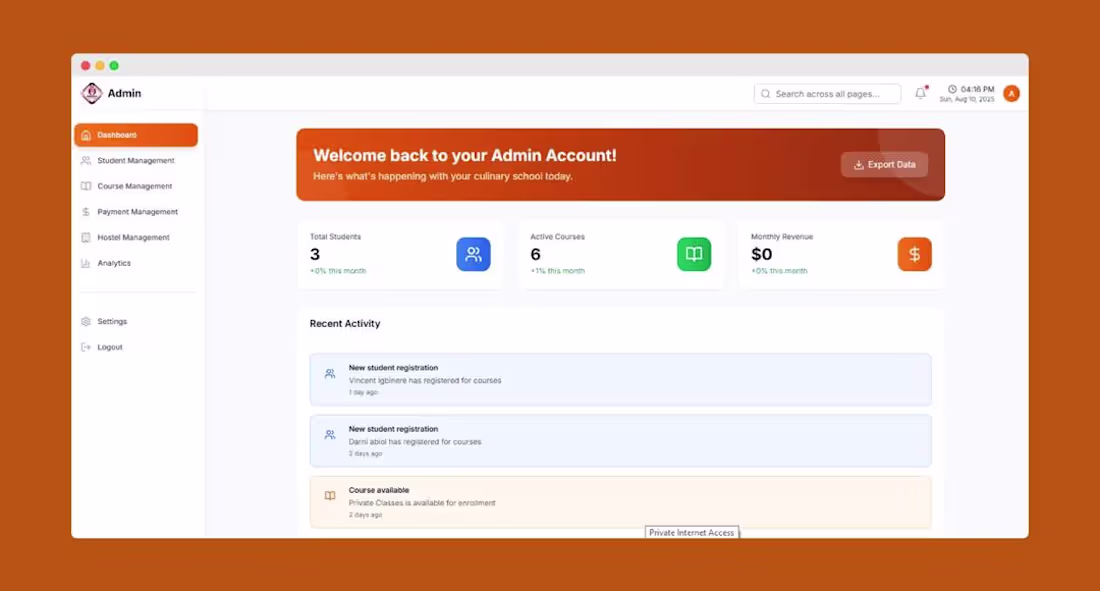The width and height of the screenshot is (1100, 591).
Task: Click the red macOS window close button
Action: [x=86, y=65]
